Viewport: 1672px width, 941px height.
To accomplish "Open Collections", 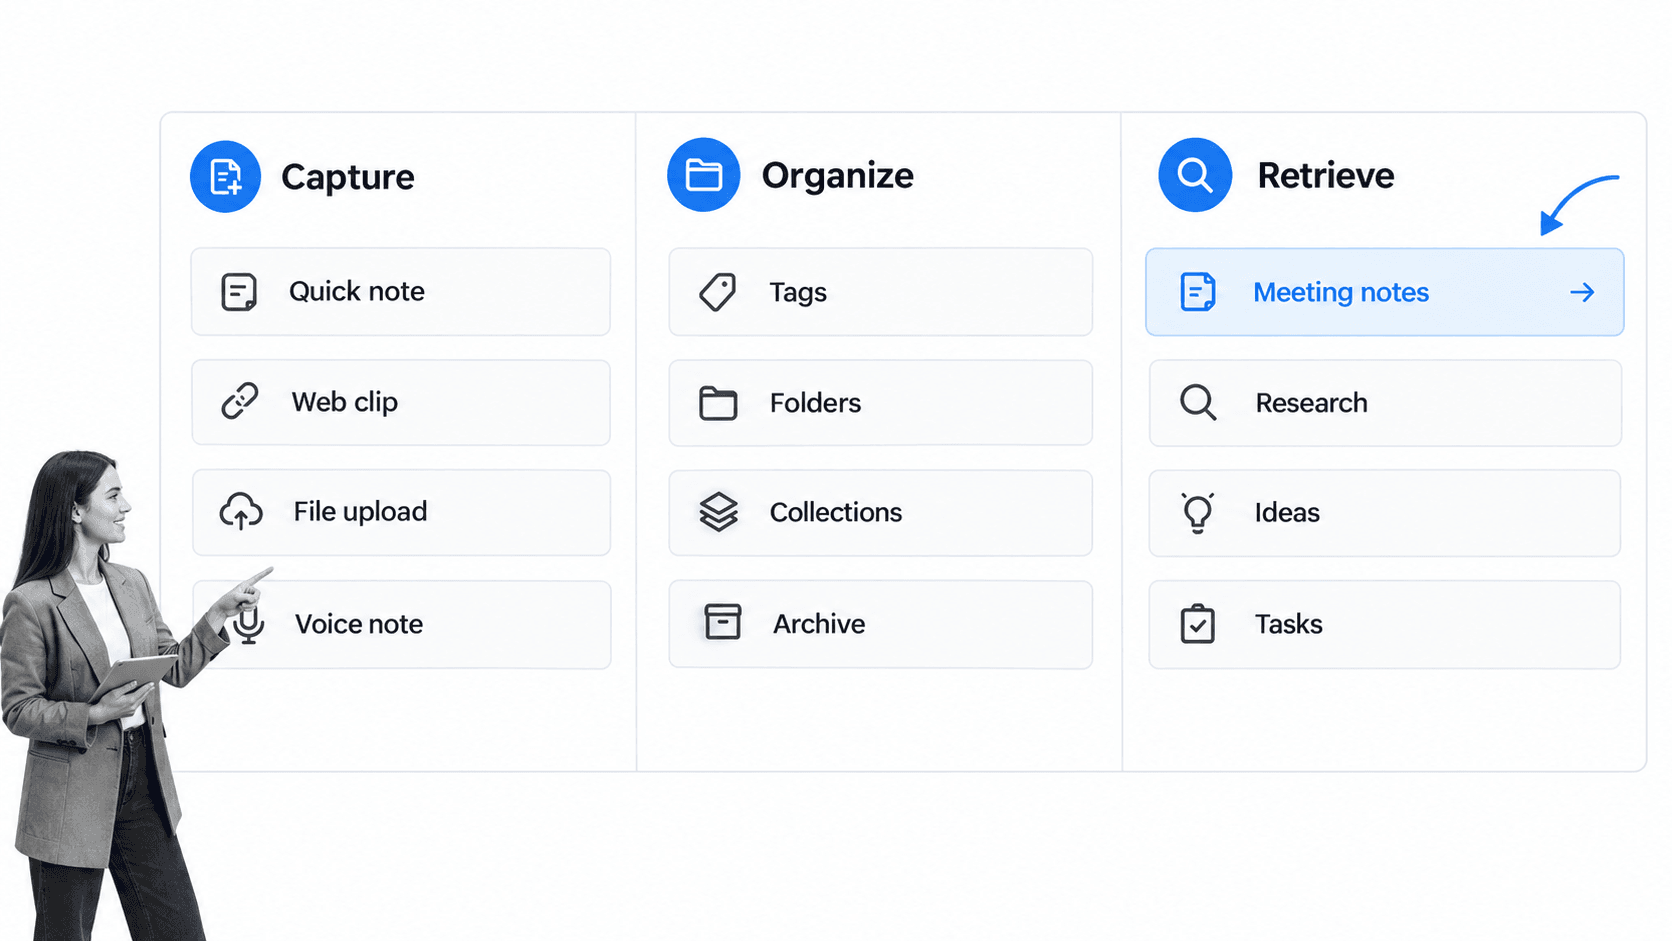I will 881,513.
